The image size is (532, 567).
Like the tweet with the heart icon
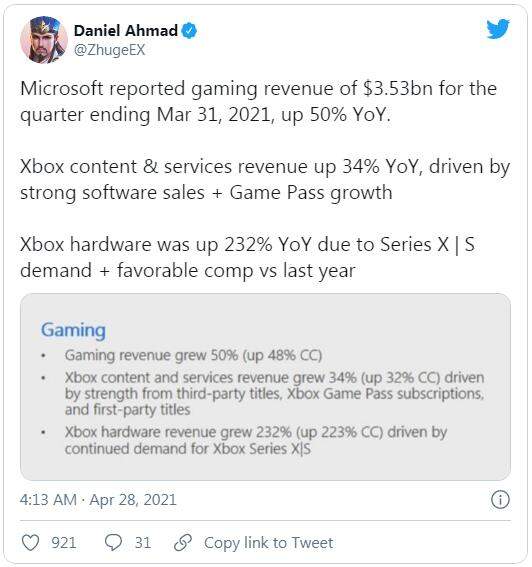click(30, 542)
